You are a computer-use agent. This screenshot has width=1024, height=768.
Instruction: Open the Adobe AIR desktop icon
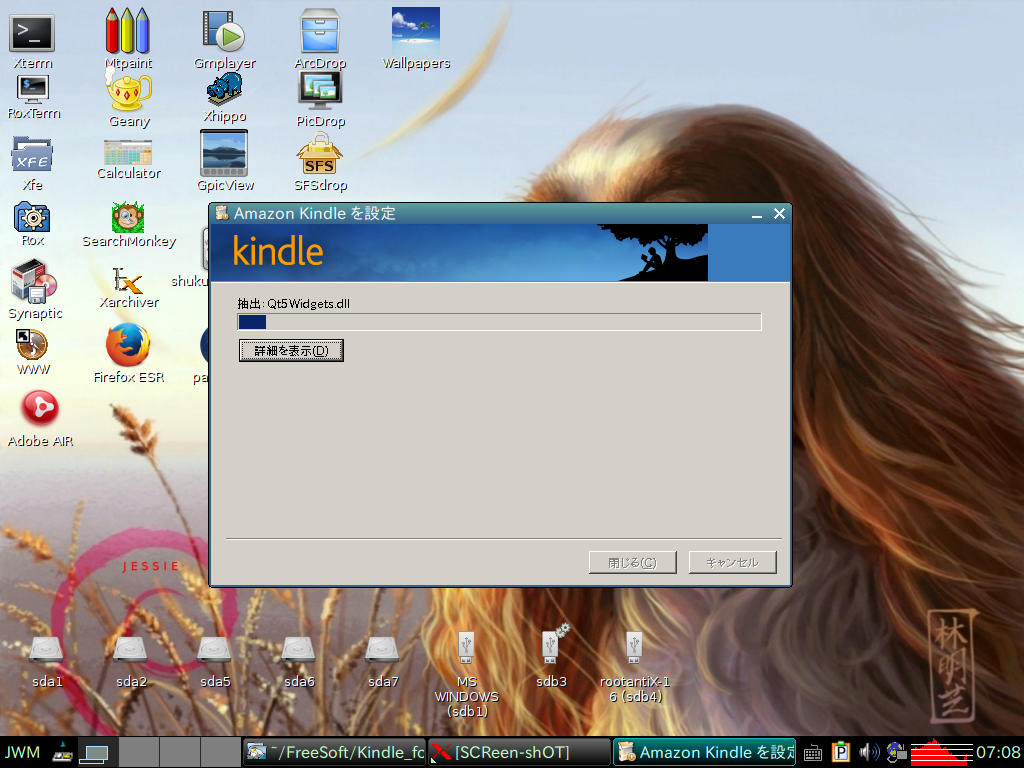click(40, 408)
